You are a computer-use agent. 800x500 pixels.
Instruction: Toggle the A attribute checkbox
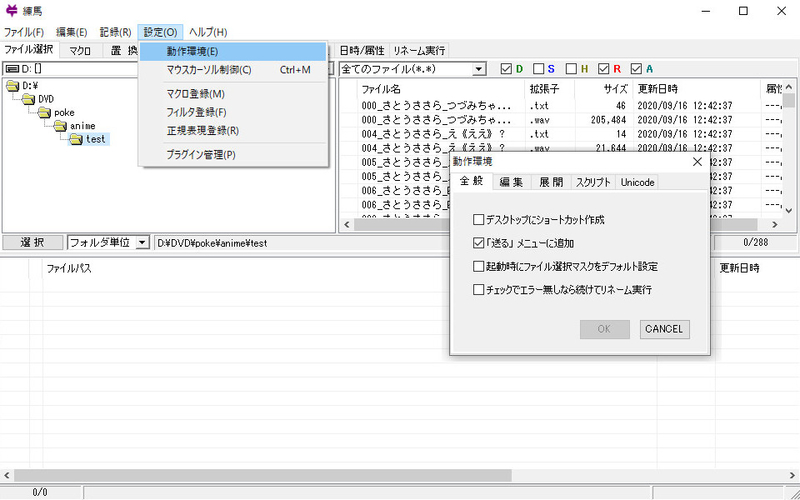[x=636, y=69]
